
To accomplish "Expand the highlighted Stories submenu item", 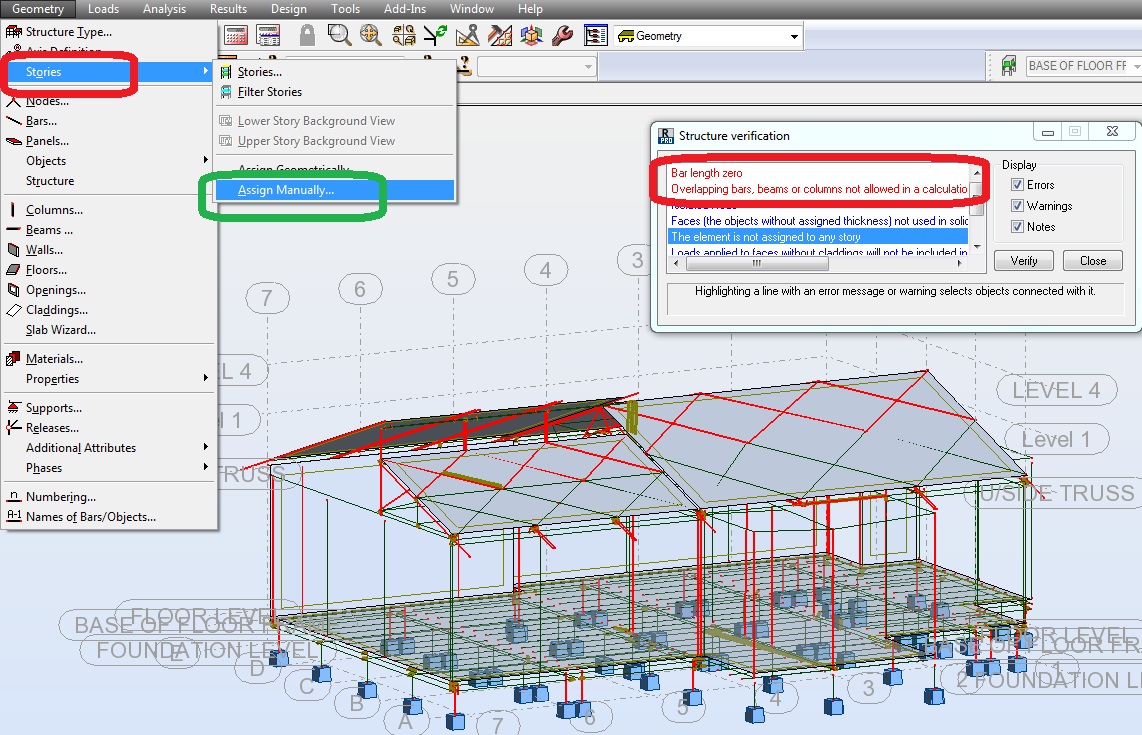I will [x=109, y=72].
